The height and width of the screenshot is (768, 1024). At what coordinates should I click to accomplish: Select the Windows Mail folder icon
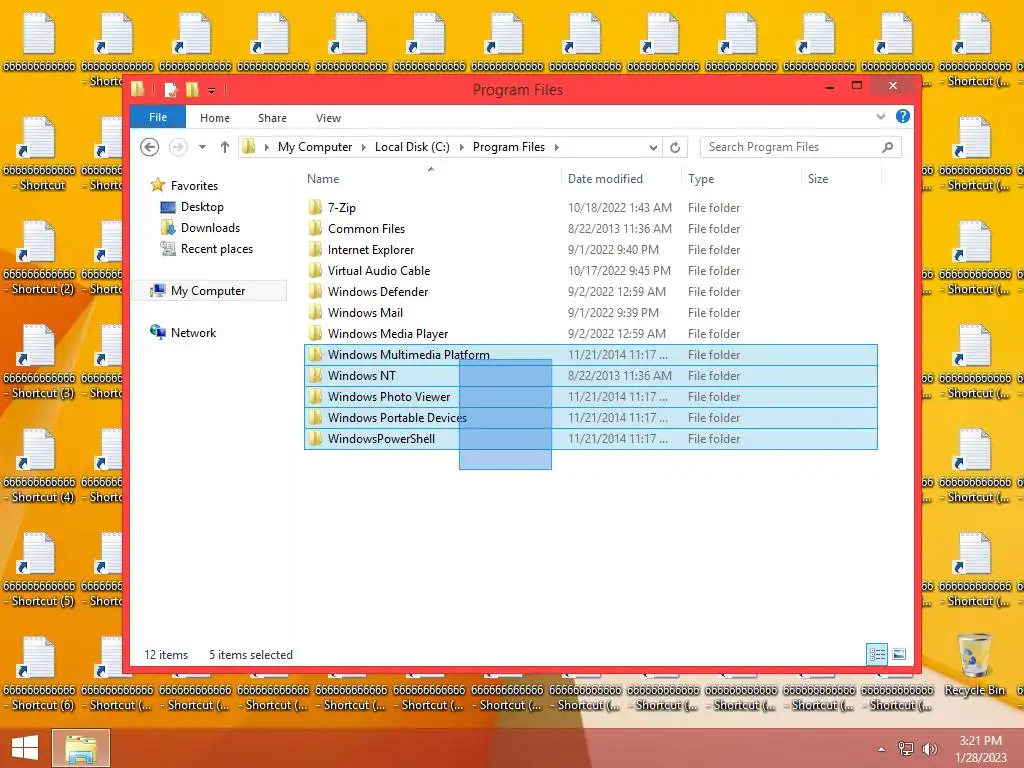click(315, 312)
